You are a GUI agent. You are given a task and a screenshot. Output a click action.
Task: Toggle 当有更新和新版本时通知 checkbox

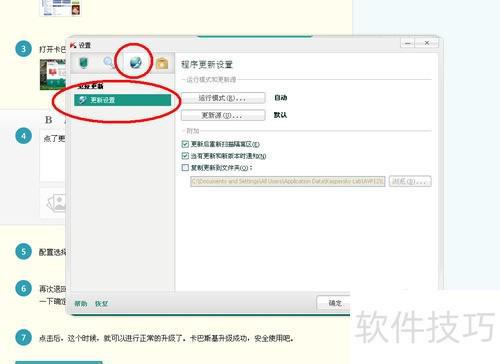point(185,156)
